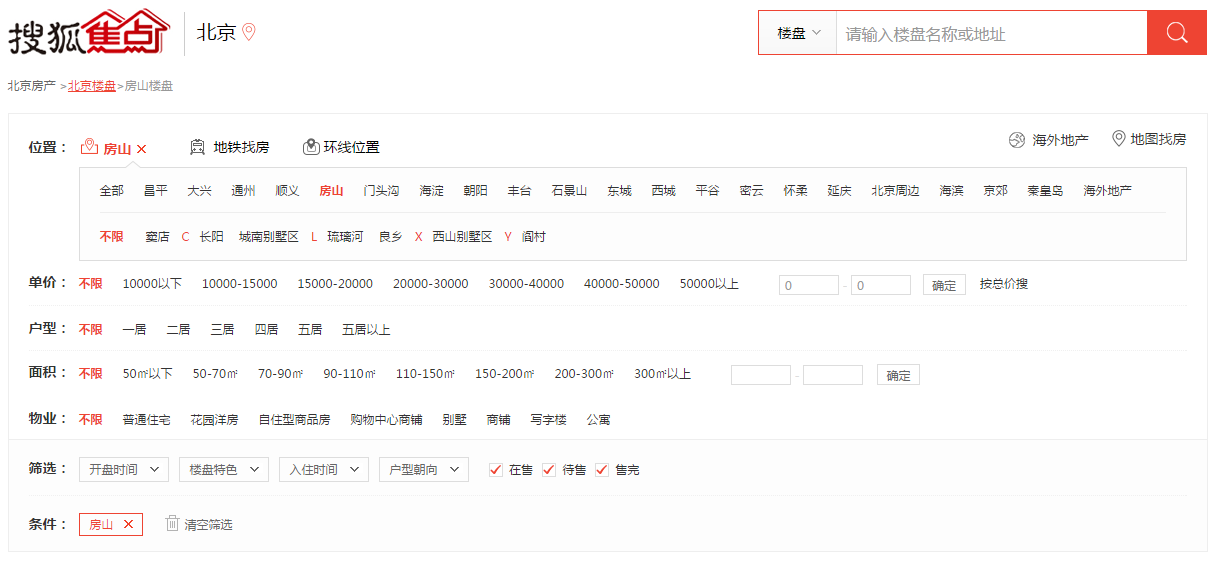Click the red magnifier search button
Image resolution: width=1215 pixels, height=562 pixels.
click(x=1177, y=33)
